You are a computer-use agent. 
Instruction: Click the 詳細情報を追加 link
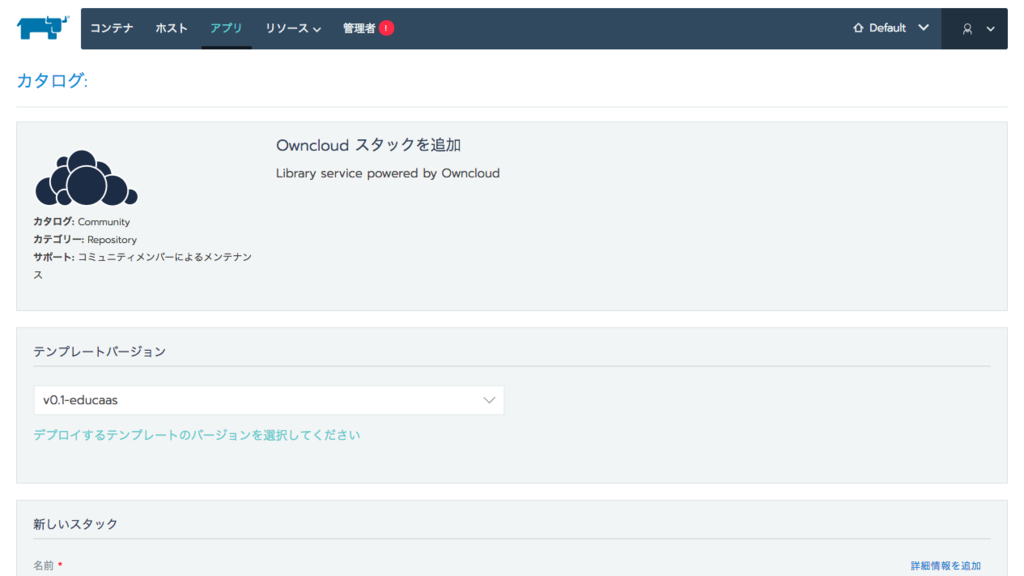tap(946, 566)
